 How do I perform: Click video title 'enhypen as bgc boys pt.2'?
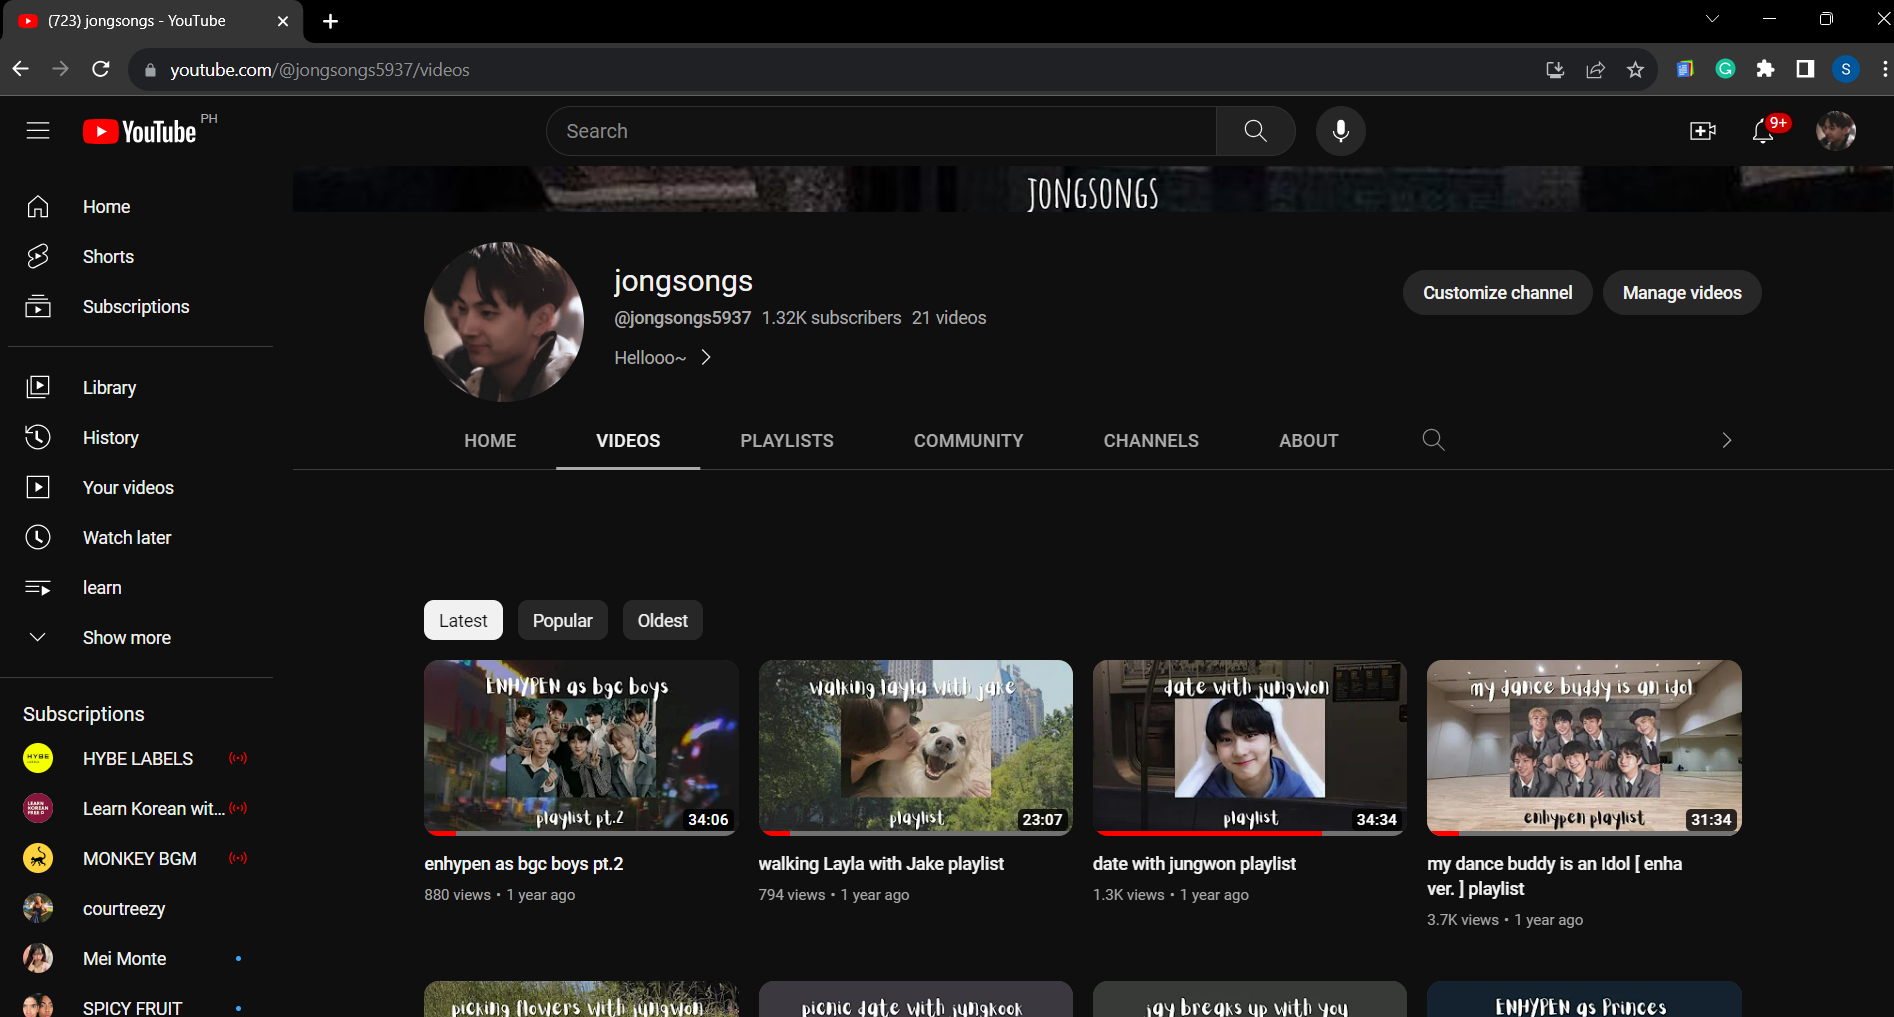pyautogui.click(x=523, y=864)
